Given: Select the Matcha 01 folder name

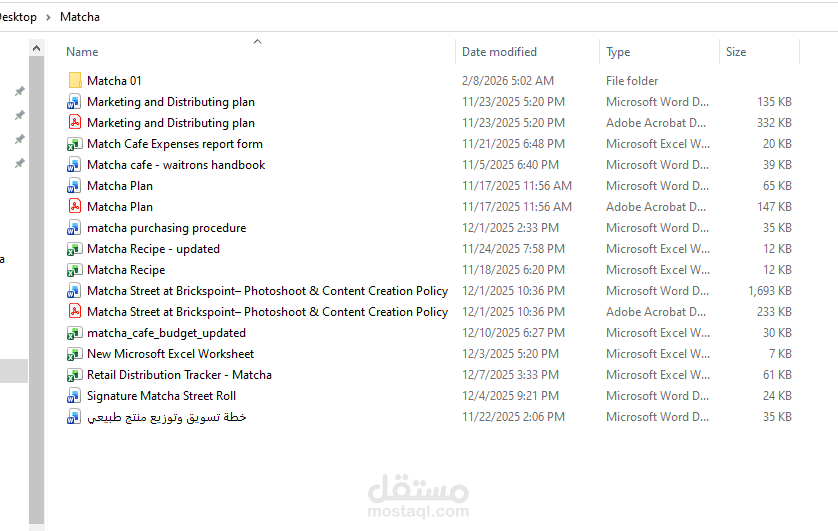Looking at the screenshot, I should click(x=114, y=81).
